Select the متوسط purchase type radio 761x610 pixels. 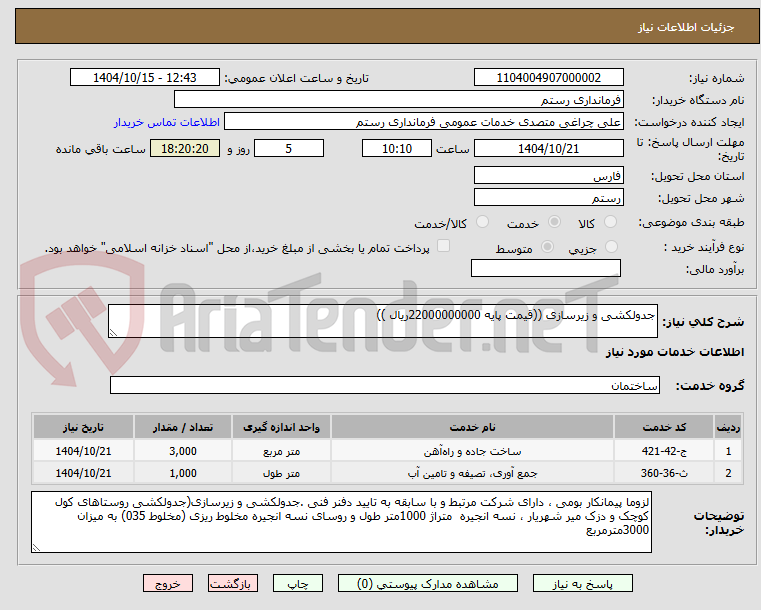(547, 247)
